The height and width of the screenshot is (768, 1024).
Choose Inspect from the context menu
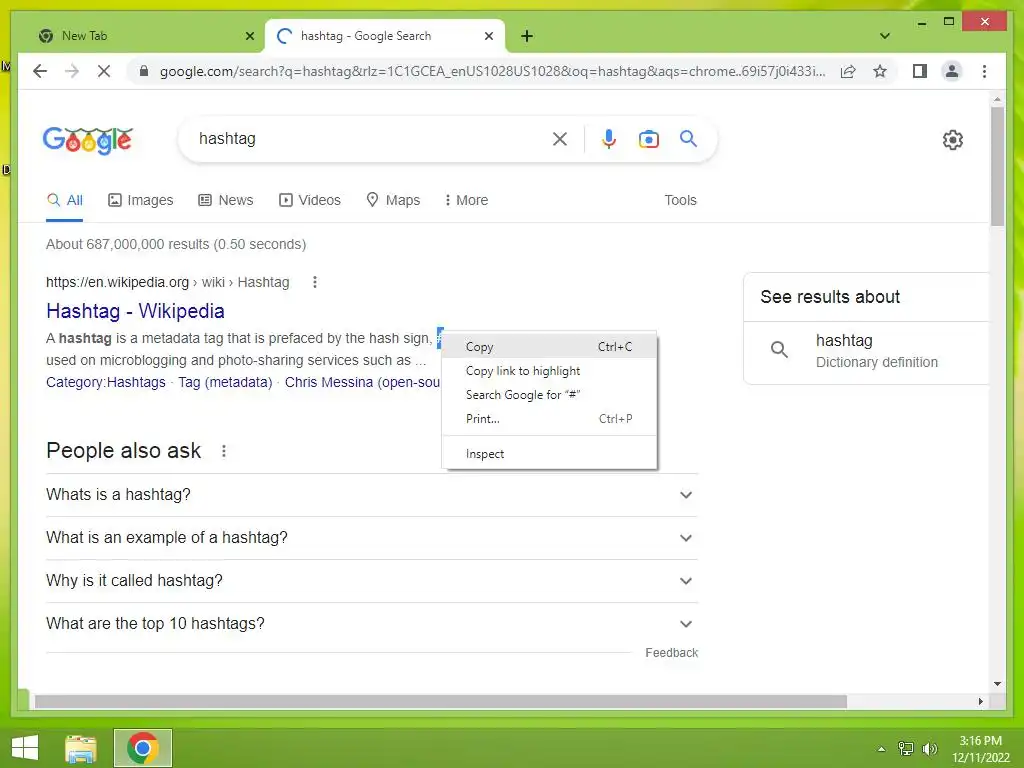(549, 454)
